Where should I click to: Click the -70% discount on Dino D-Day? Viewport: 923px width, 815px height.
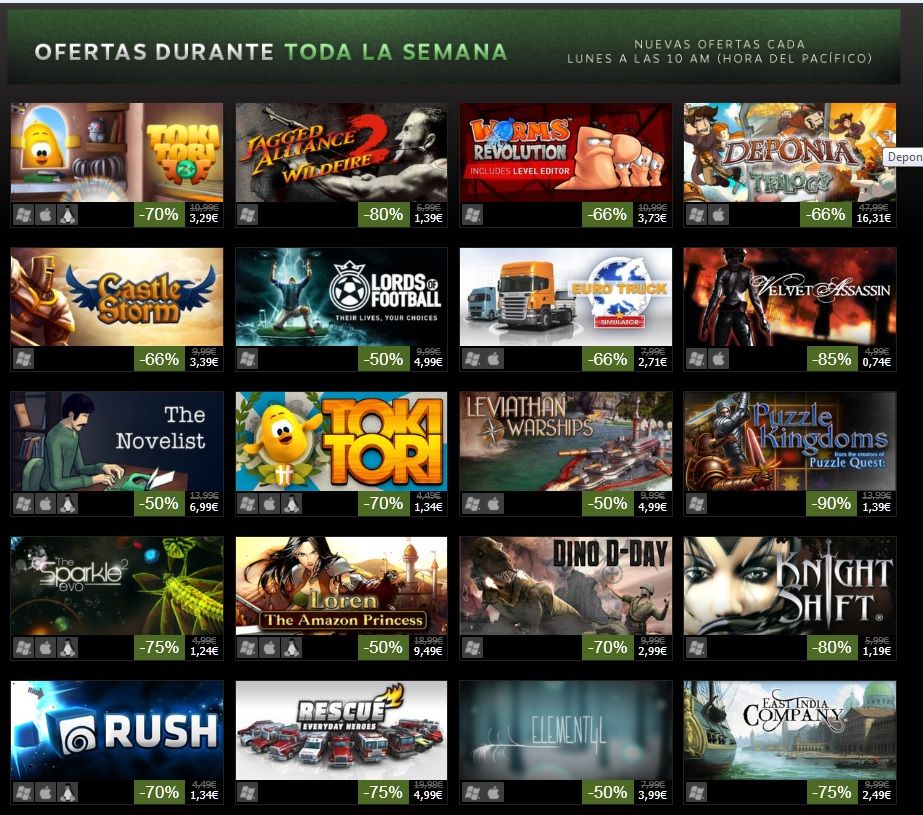click(607, 648)
